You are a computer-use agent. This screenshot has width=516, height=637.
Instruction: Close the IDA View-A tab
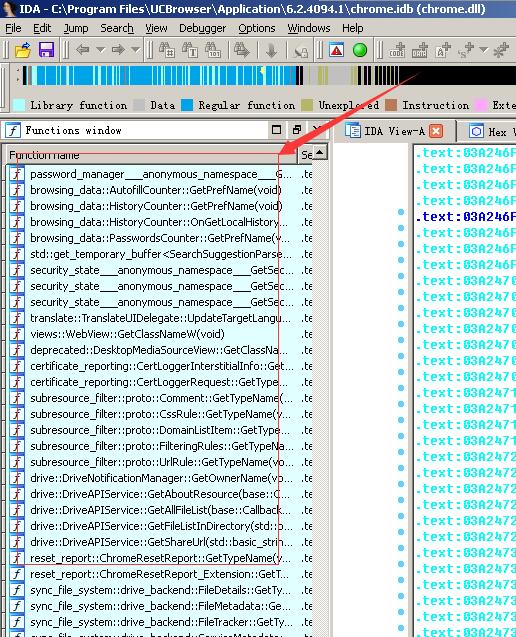[436, 131]
